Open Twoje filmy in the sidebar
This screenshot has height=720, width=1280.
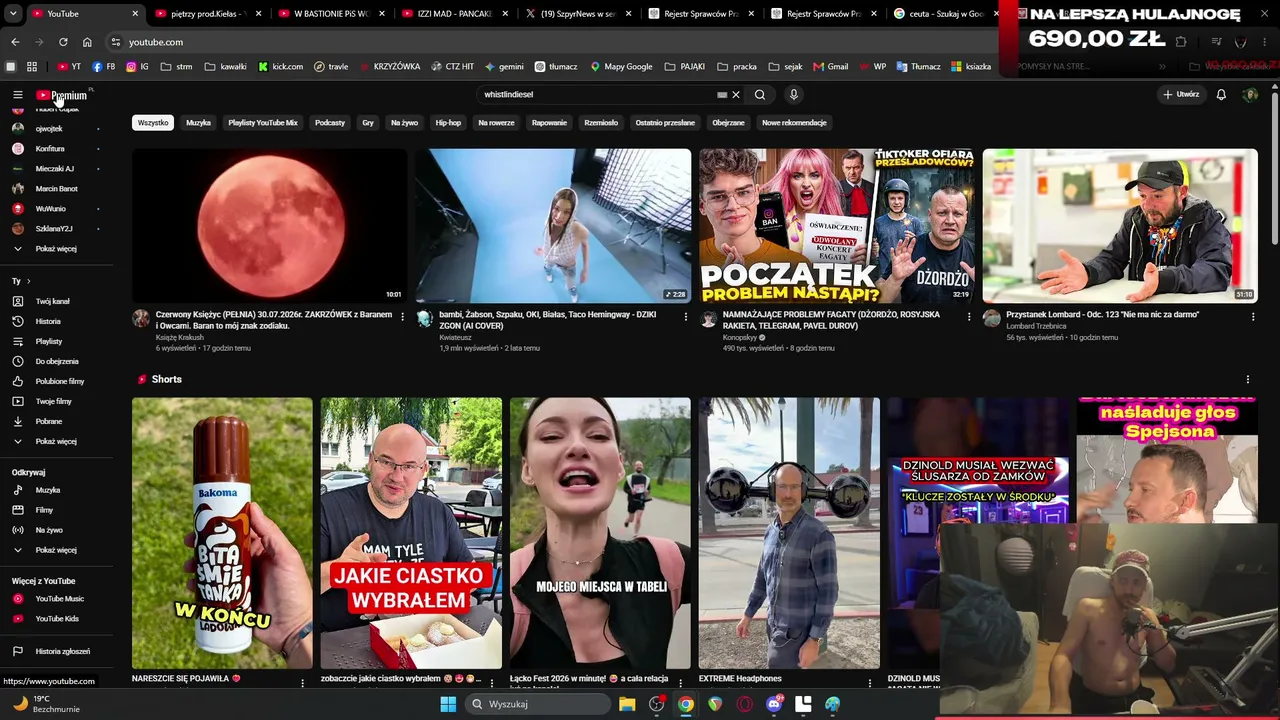[54, 401]
